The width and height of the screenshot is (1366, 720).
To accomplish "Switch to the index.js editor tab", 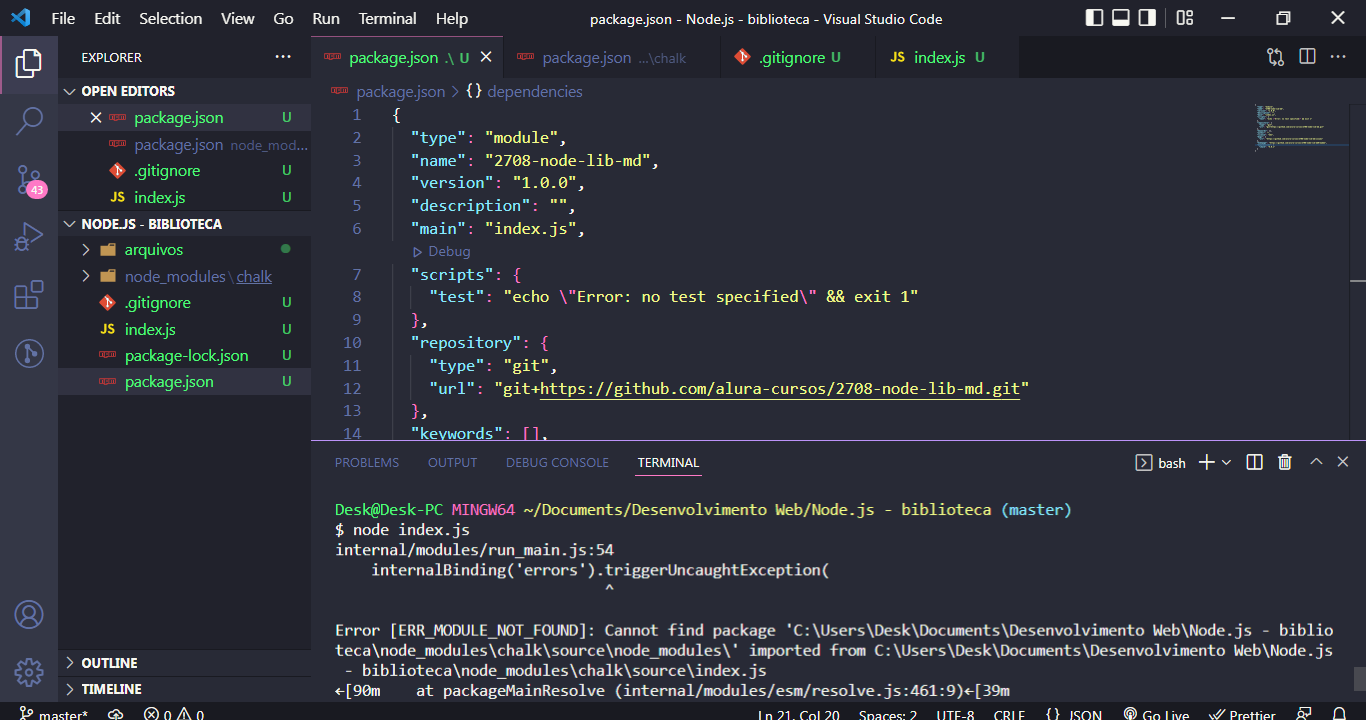I will coord(947,58).
